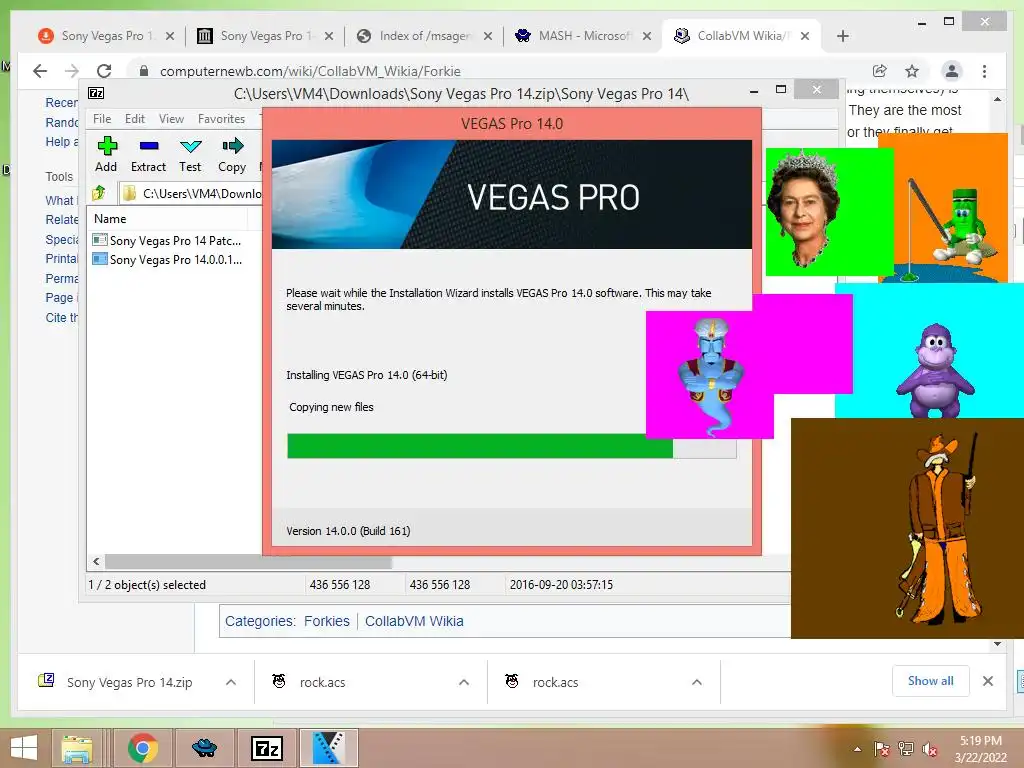Click the Chrome back arrow
Viewport: 1024px width, 768px height.
[40, 71]
